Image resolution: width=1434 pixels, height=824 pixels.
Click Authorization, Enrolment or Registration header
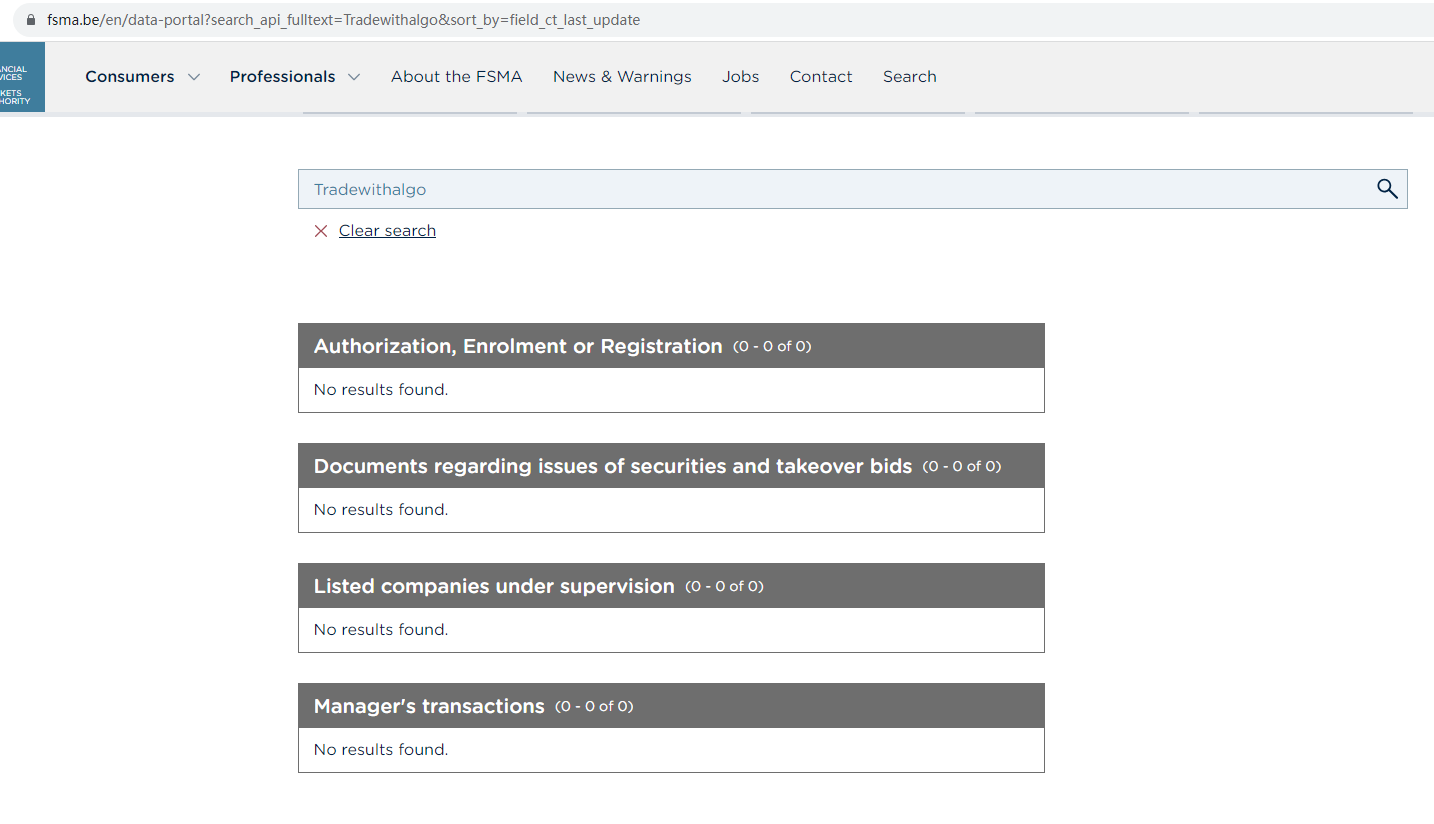[518, 346]
